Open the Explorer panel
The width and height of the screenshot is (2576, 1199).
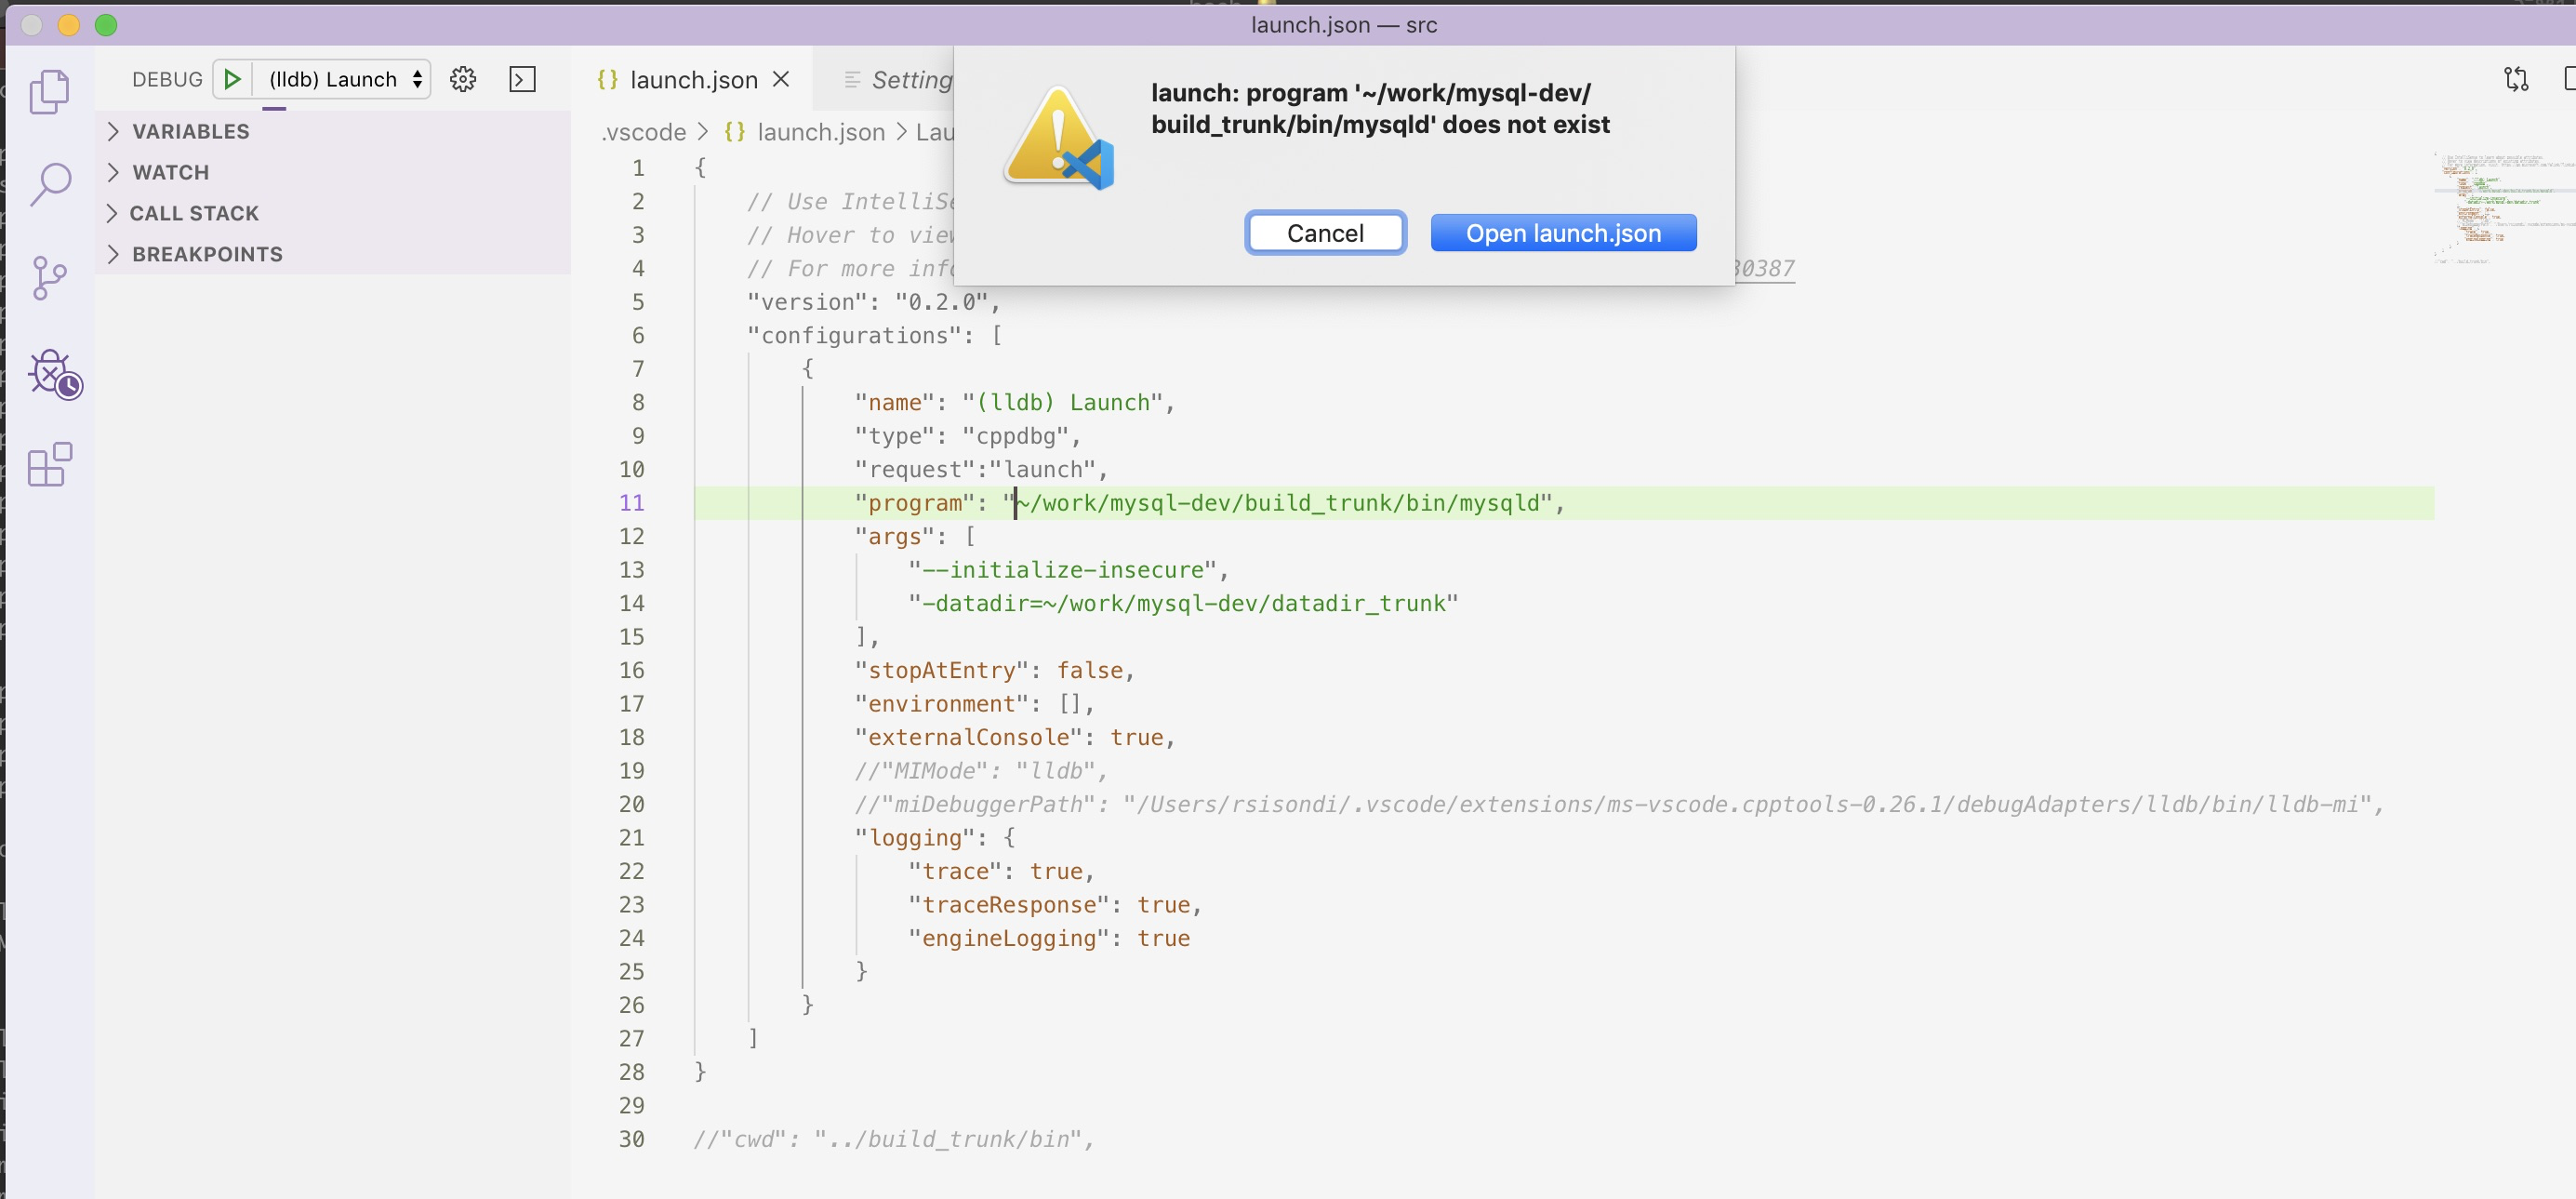tap(49, 91)
